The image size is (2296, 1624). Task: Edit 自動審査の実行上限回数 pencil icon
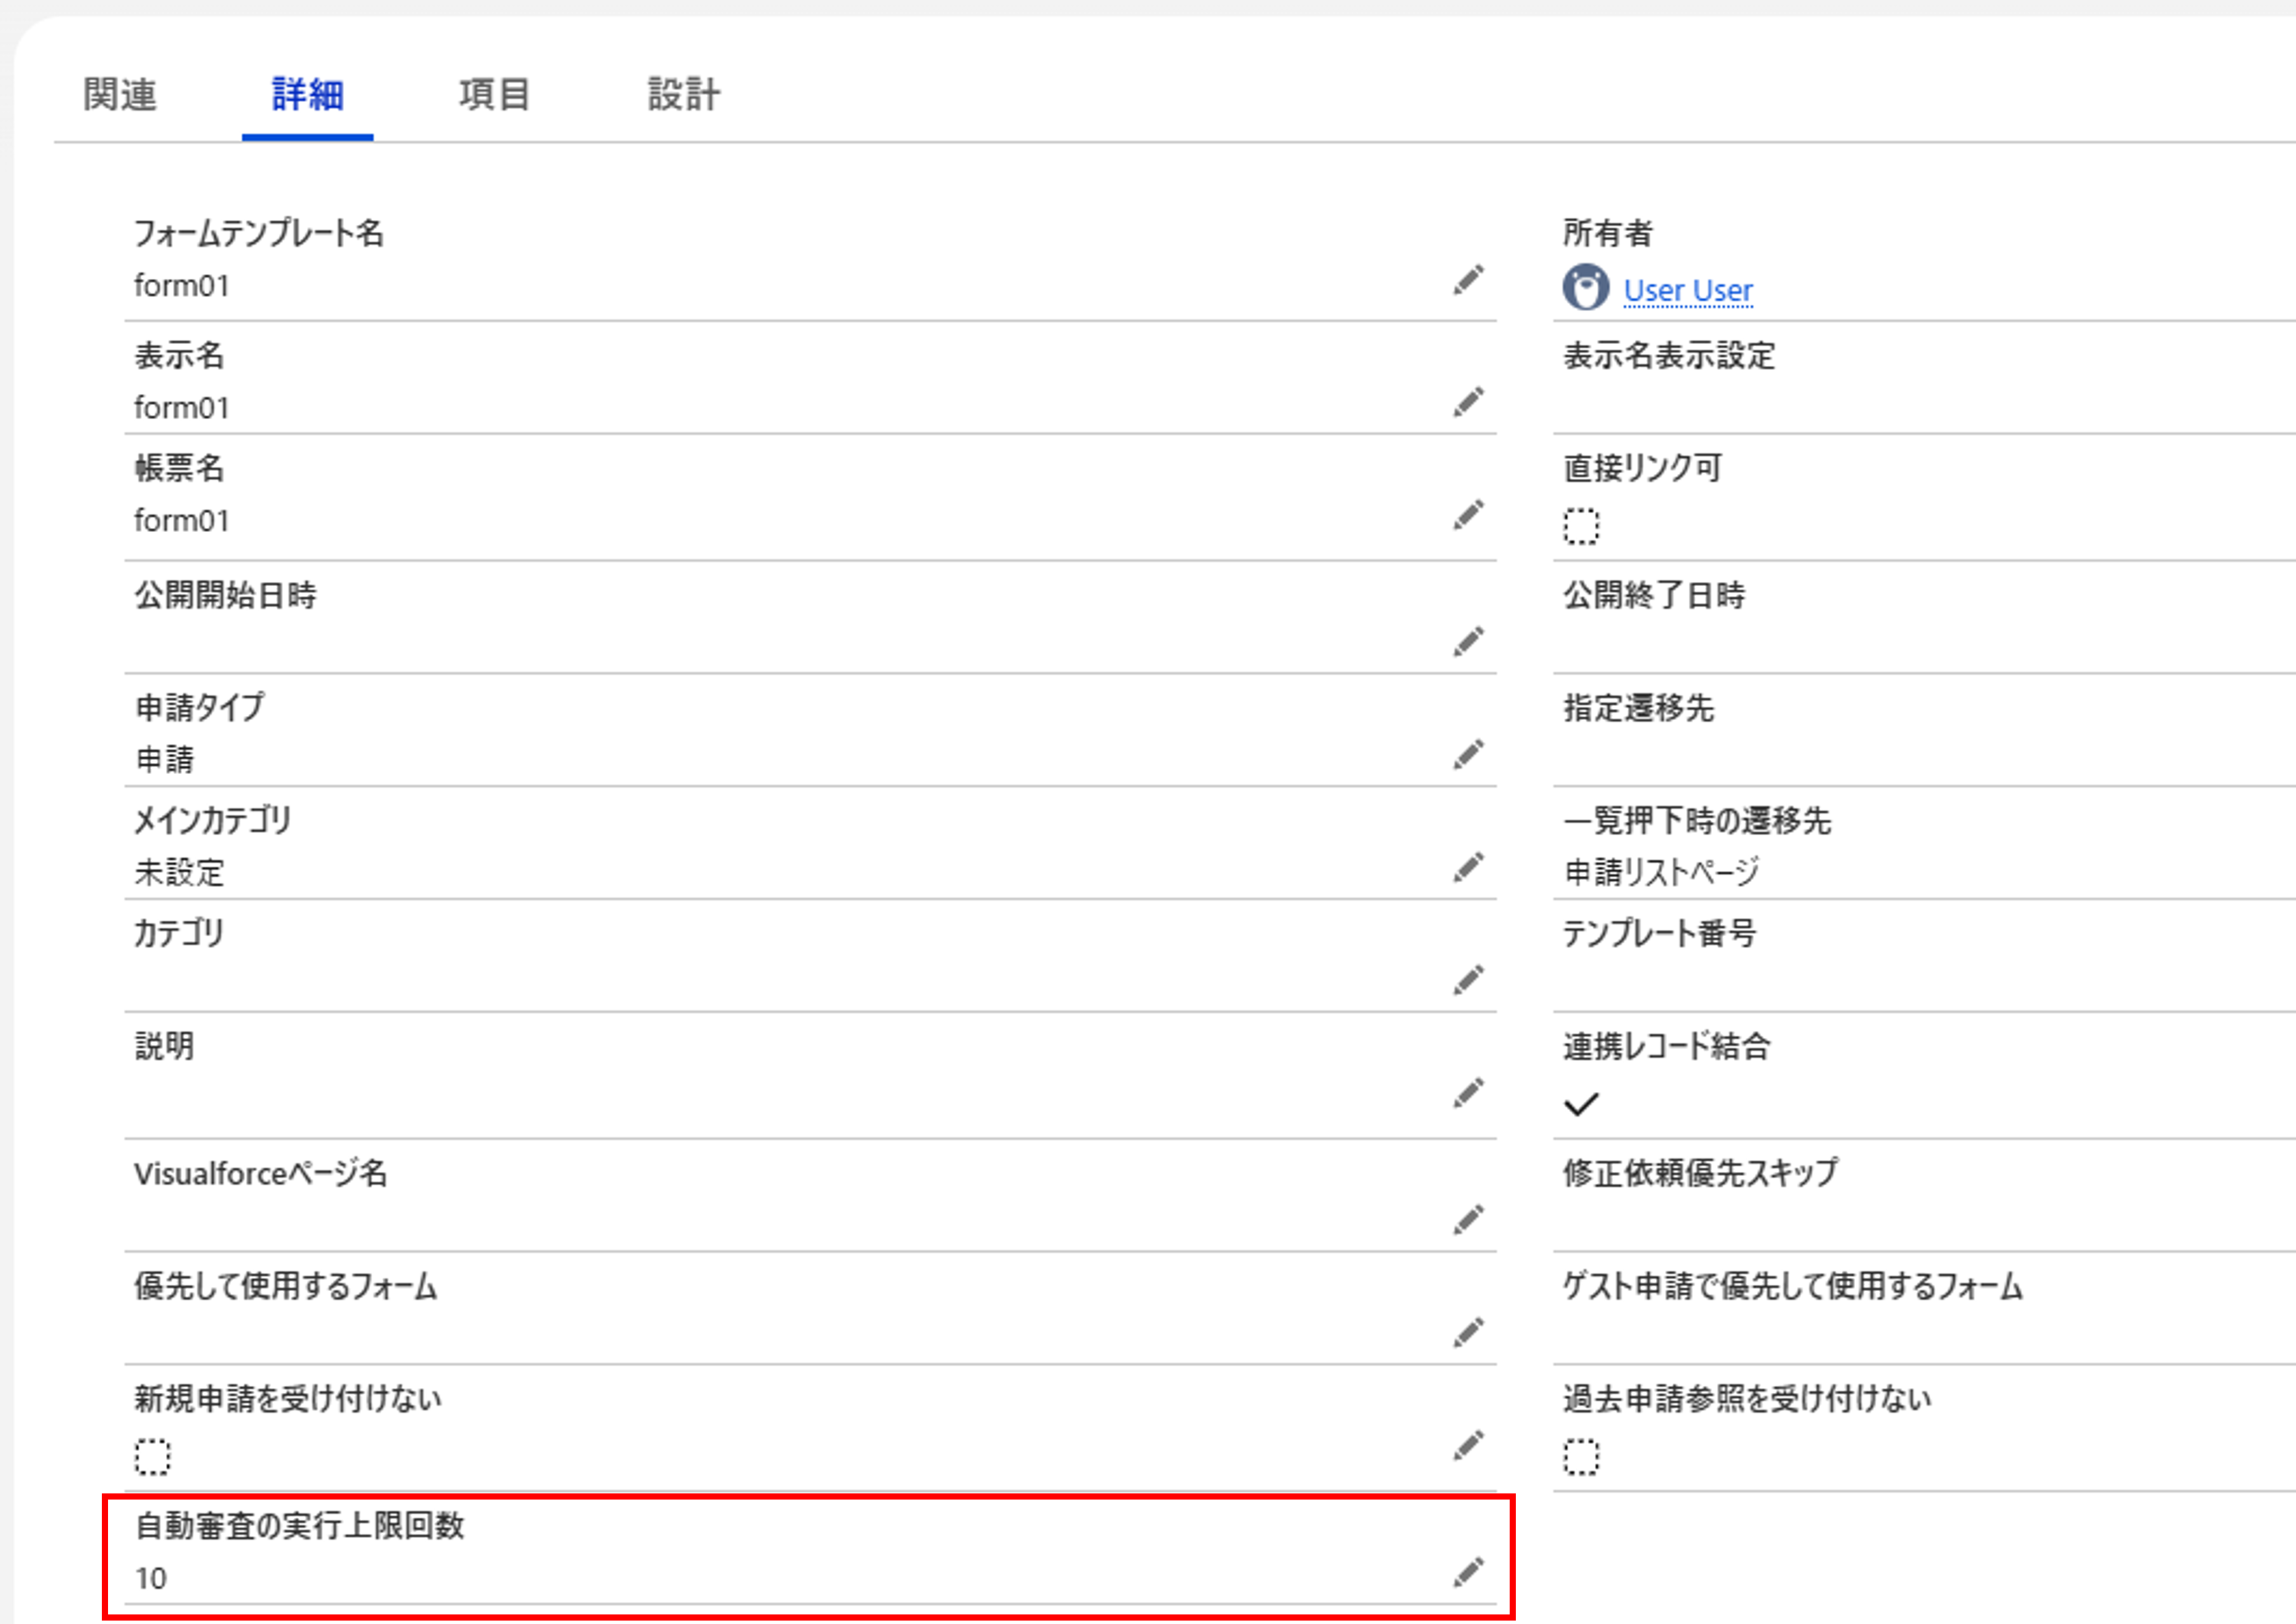1468,1573
